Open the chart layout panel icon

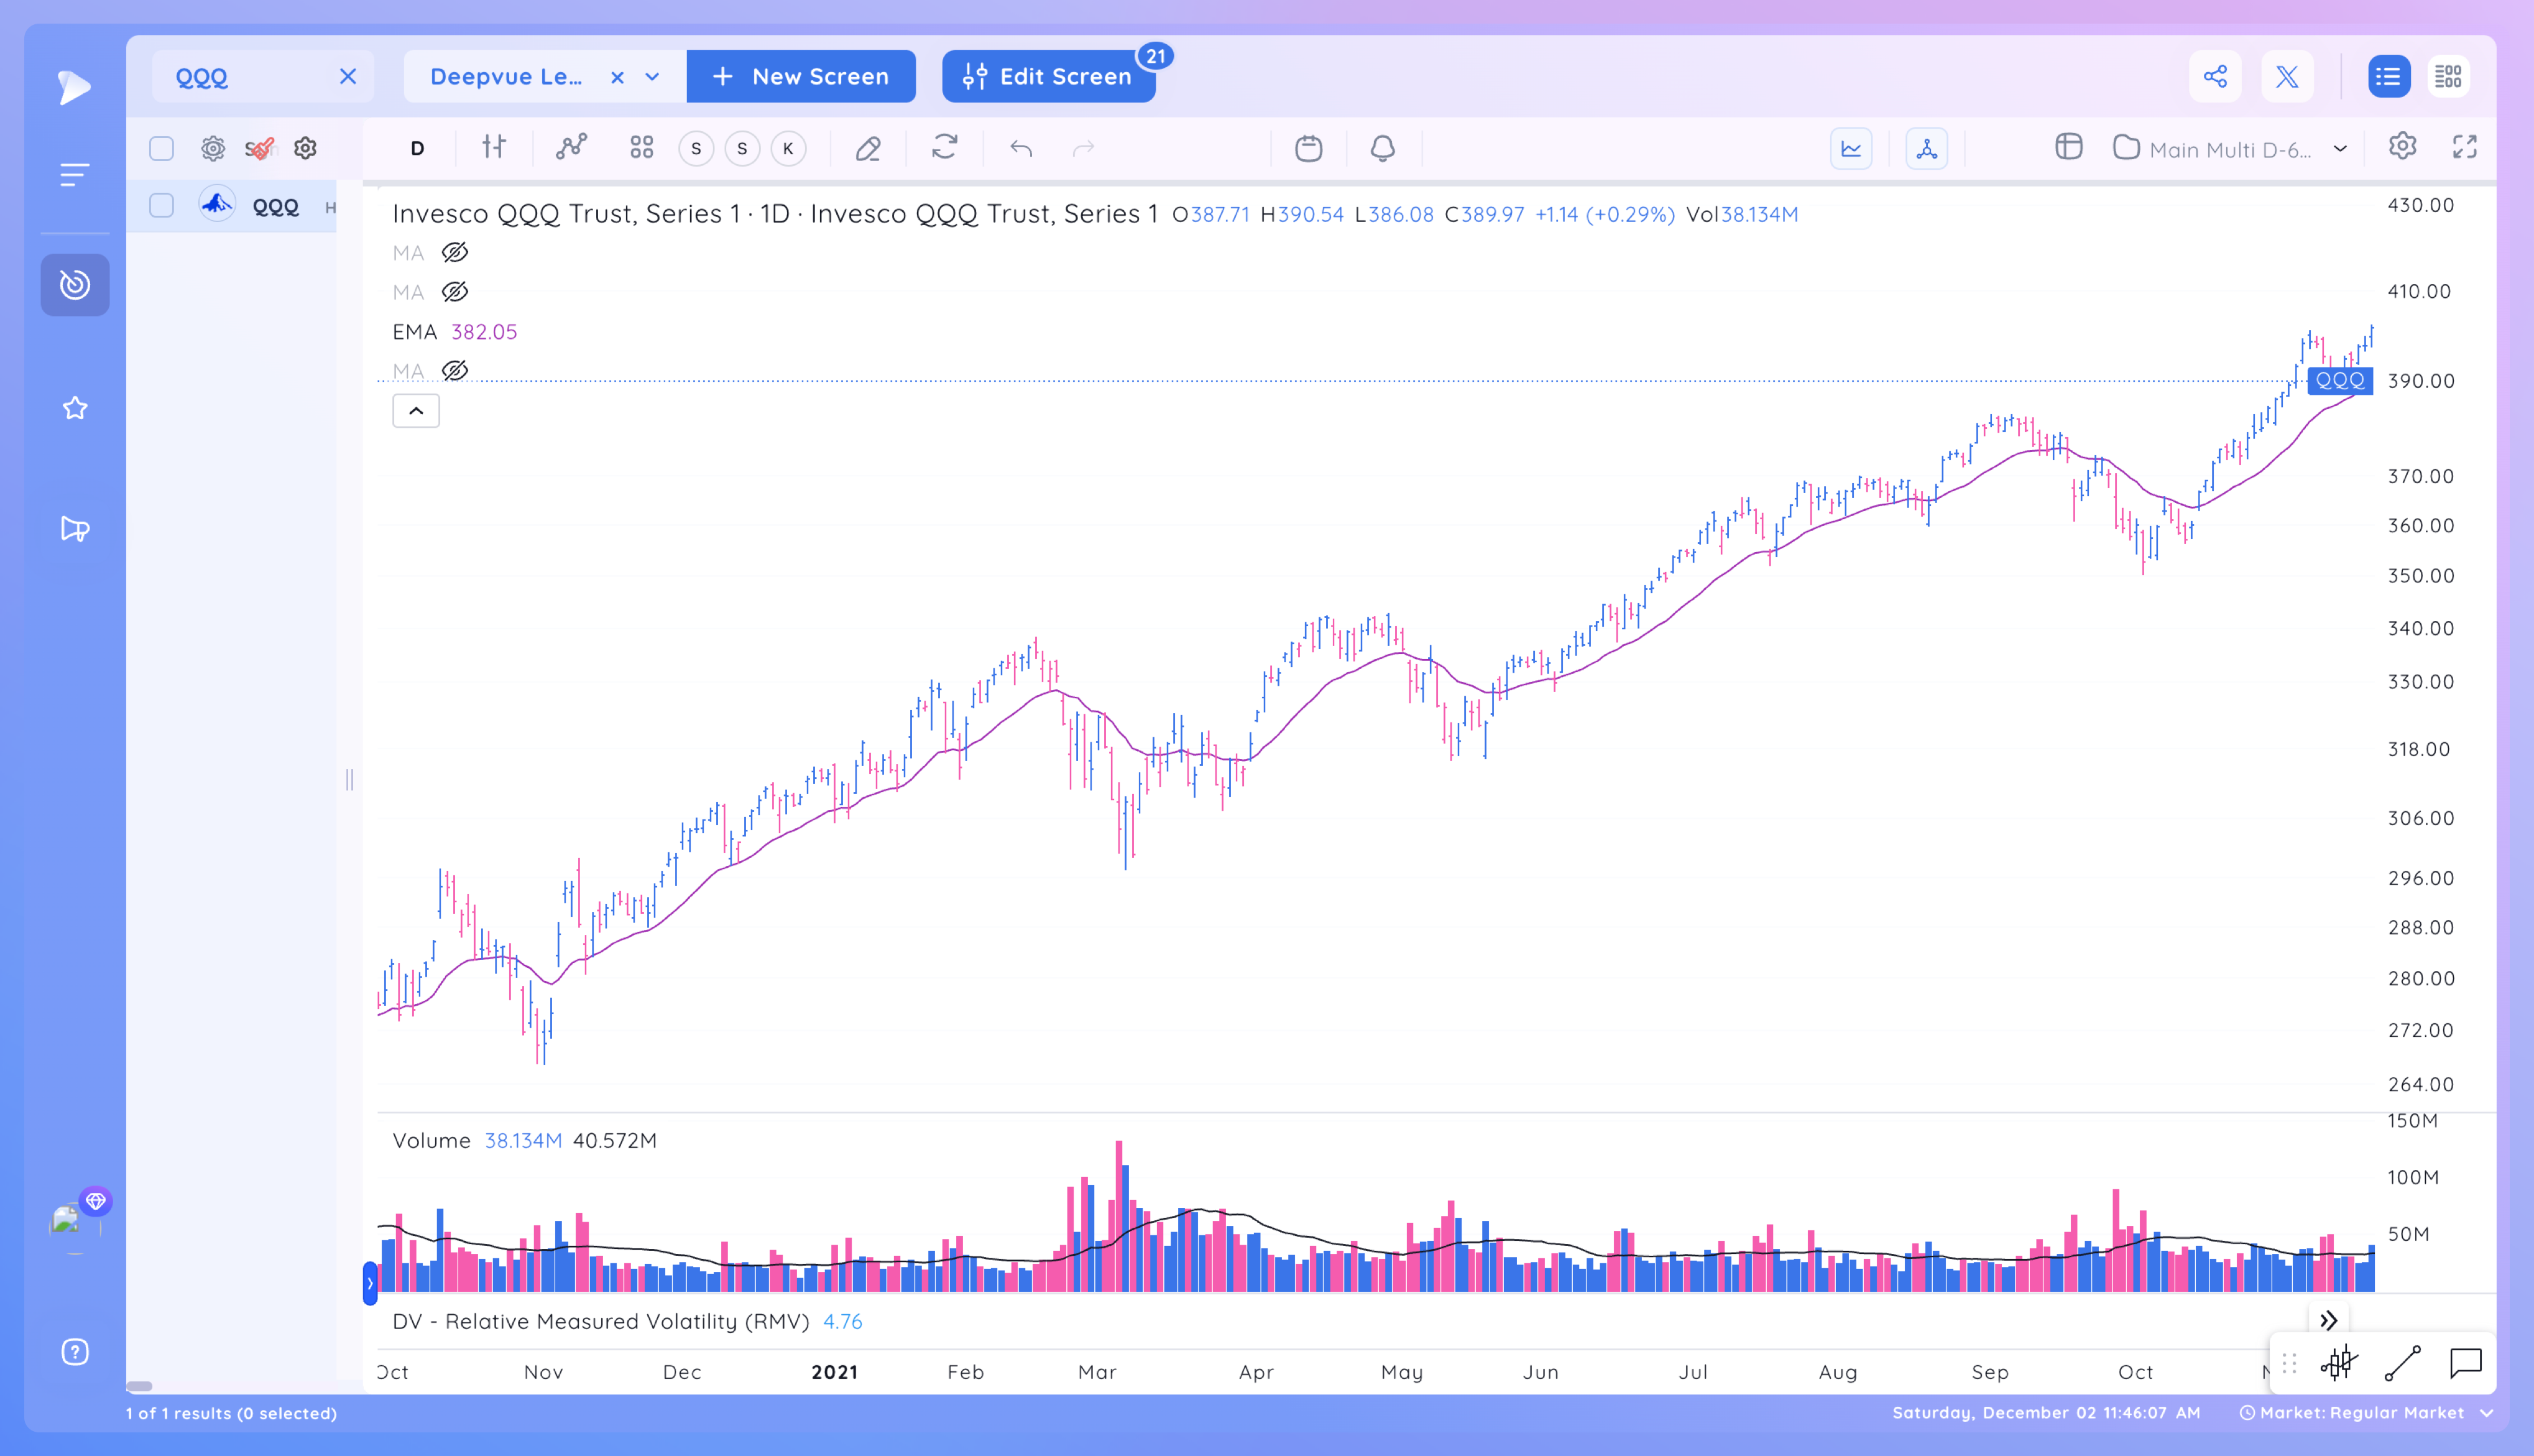pyautogui.click(x=2069, y=147)
